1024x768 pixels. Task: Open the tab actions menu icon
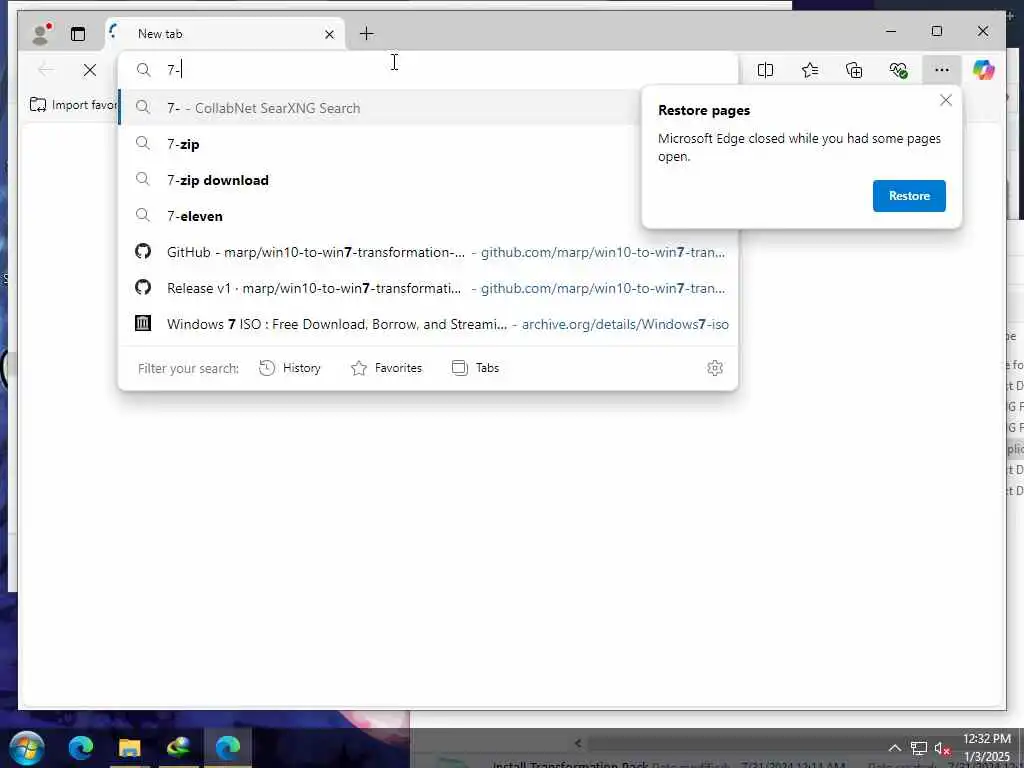click(x=78, y=34)
